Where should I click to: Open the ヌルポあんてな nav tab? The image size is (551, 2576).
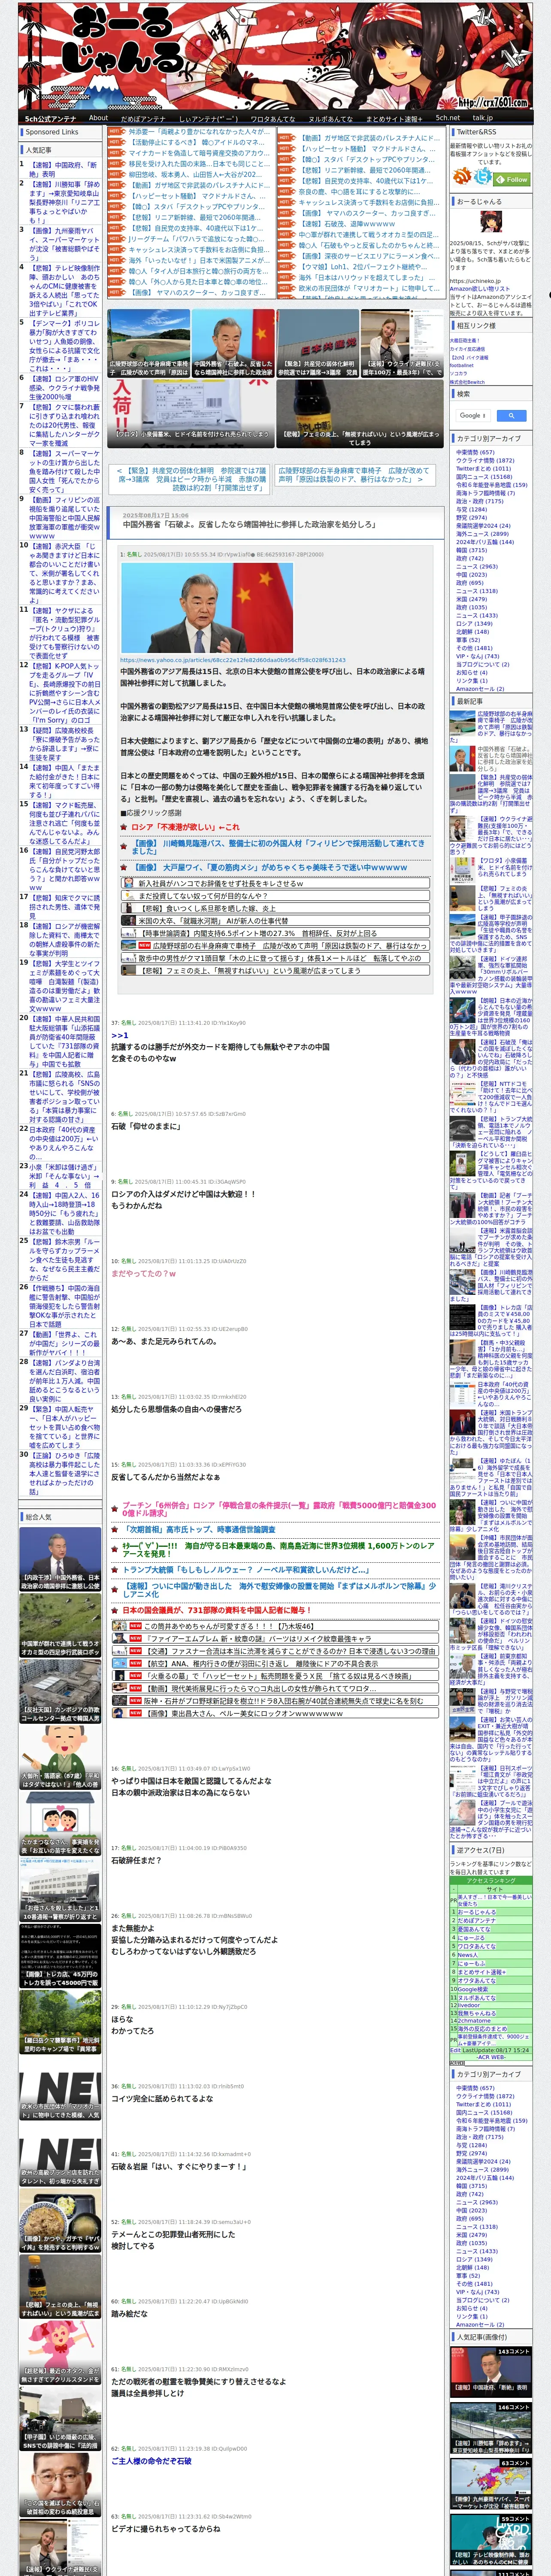(x=330, y=118)
